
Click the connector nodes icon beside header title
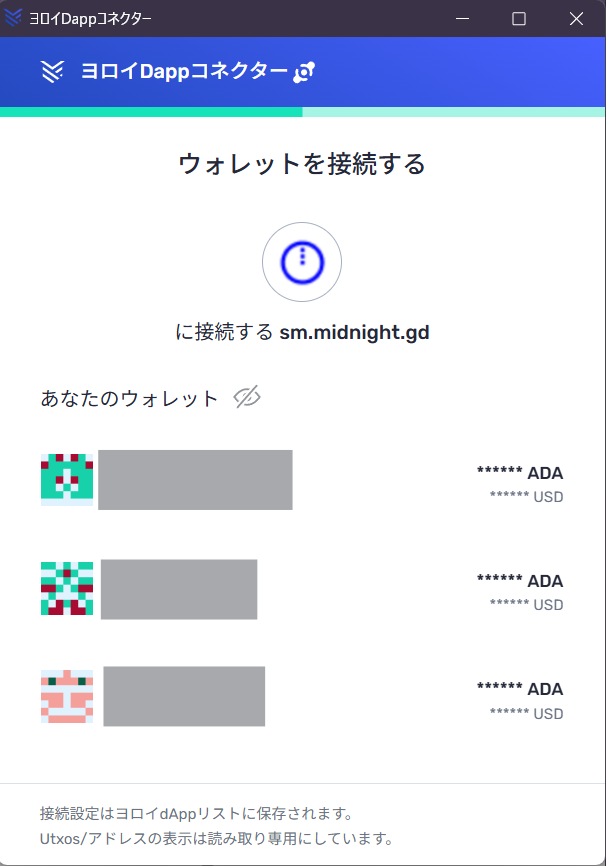click(x=305, y=71)
